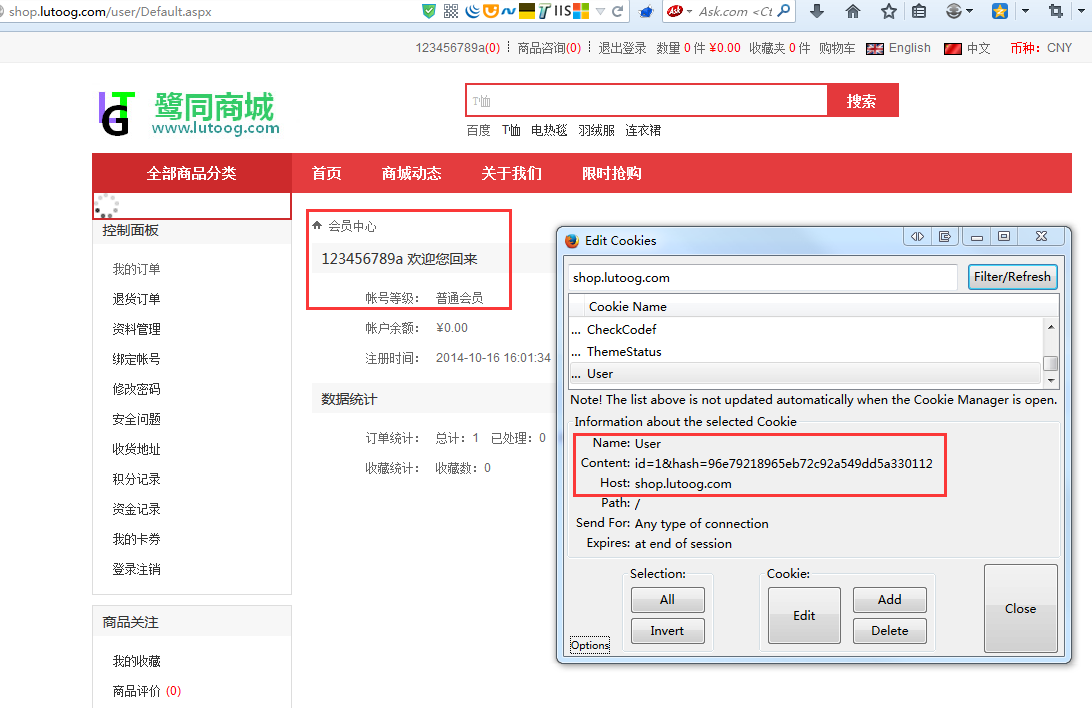Go to 首页 in the navigation bar

(x=326, y=173)
